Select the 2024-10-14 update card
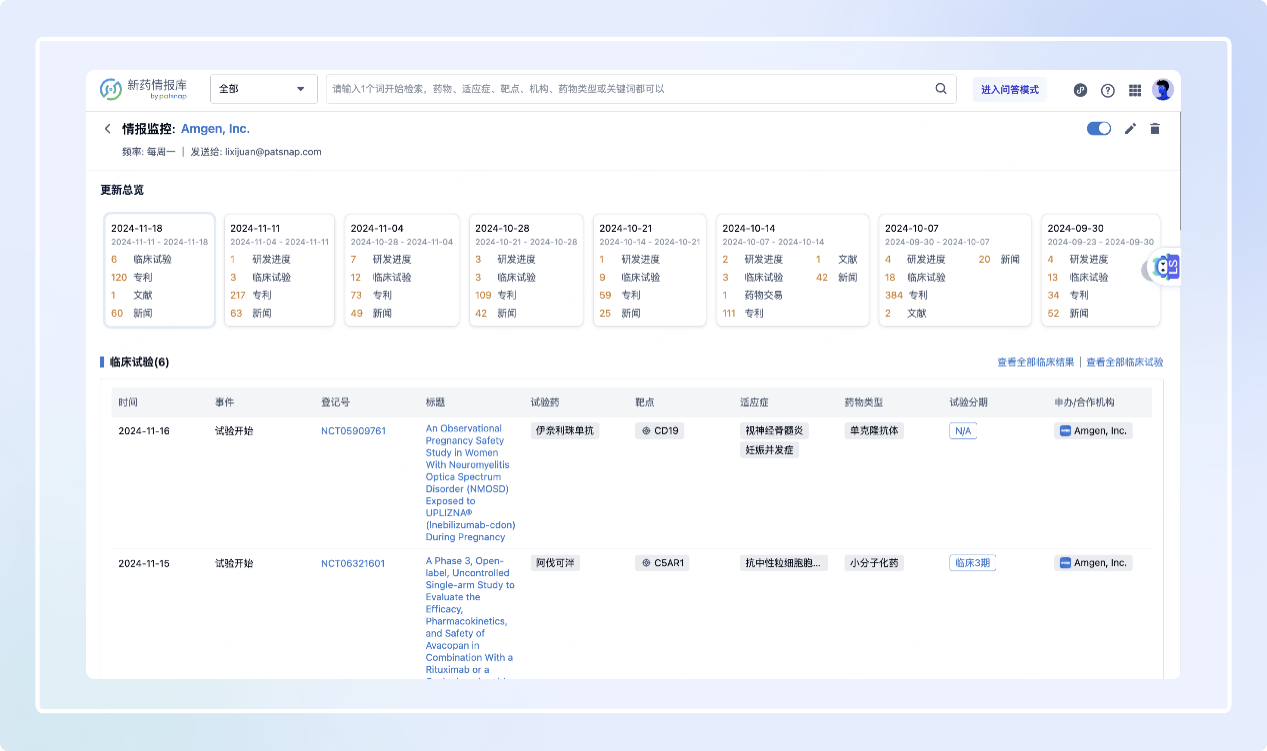This screenshot has height=751, width=1267. coord(792,270)
